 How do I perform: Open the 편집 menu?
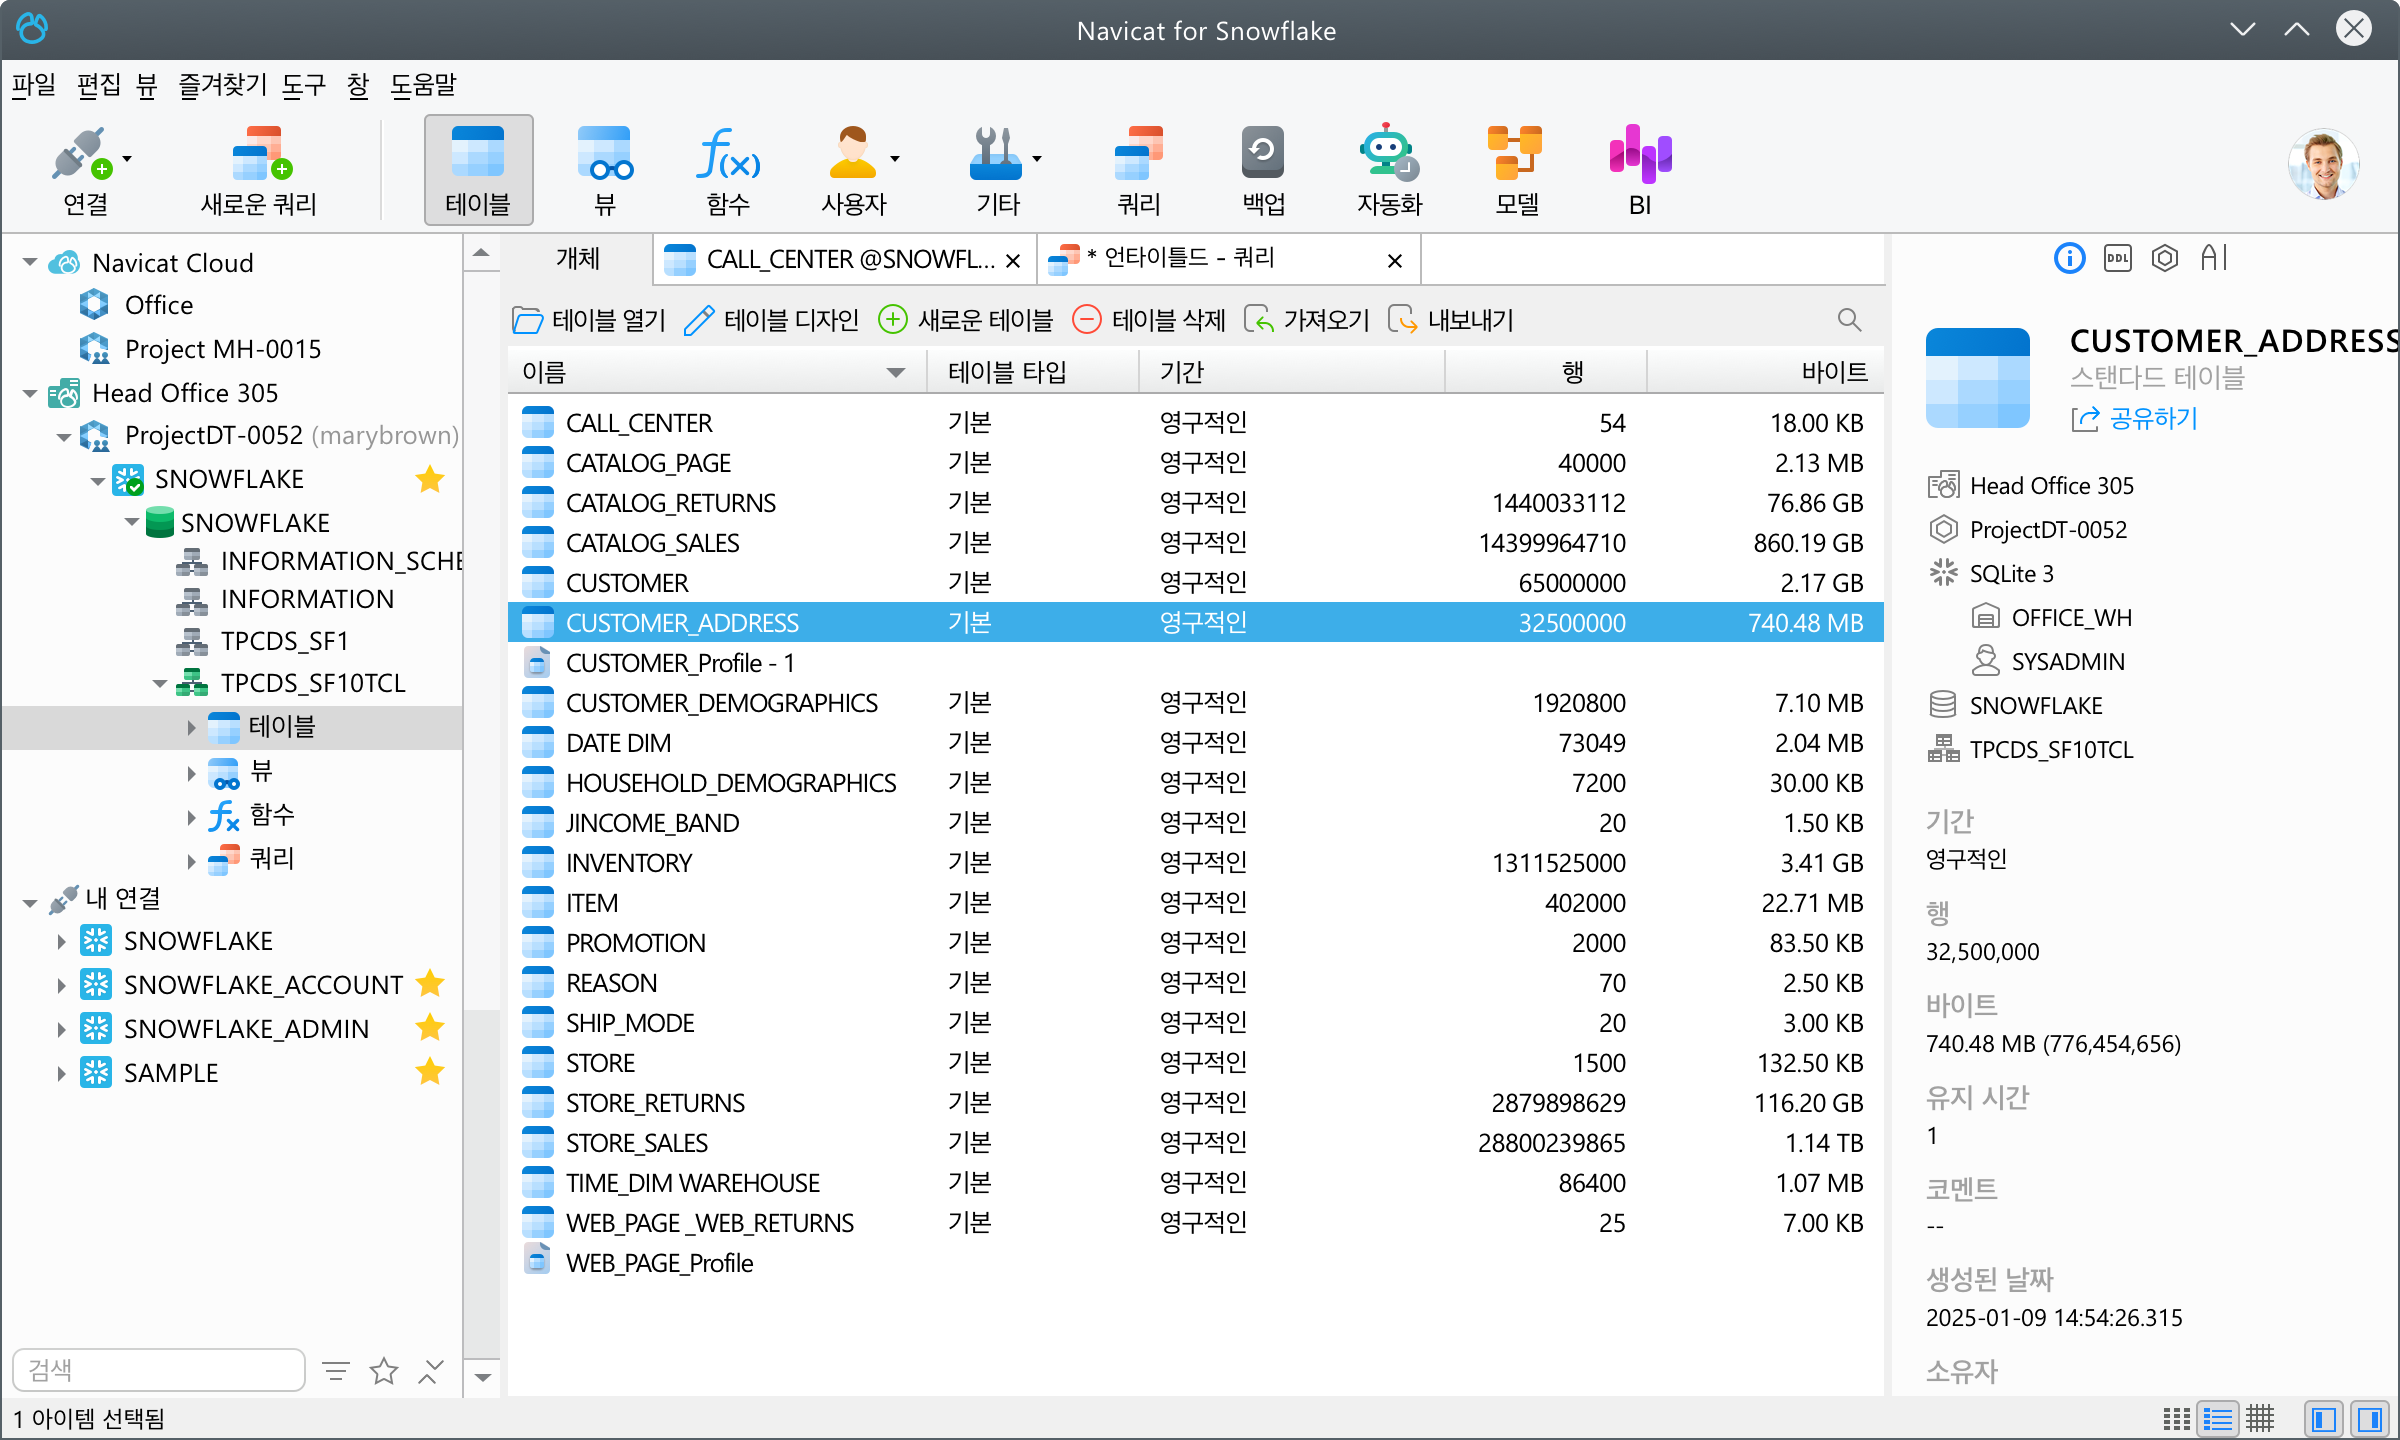click(x=99, y=85)
